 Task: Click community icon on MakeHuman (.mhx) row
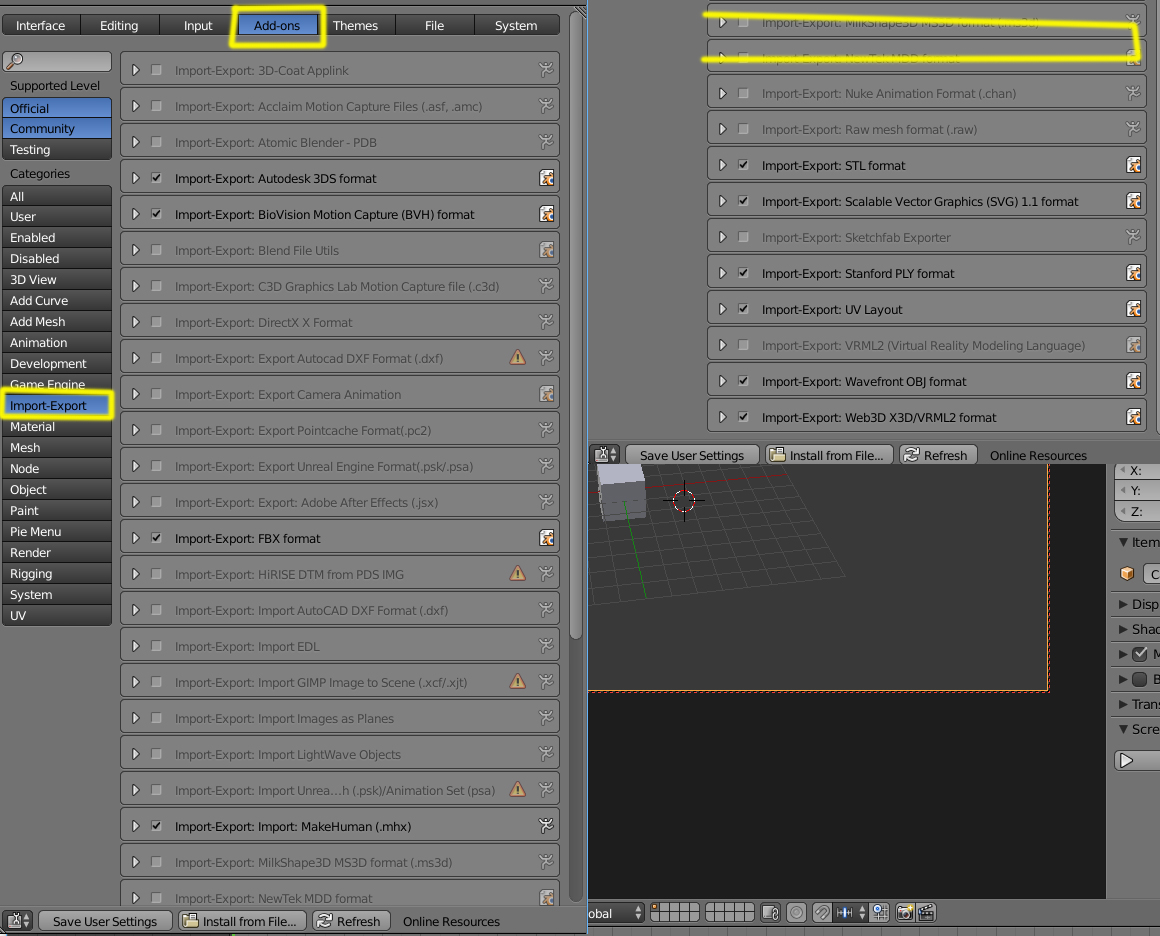click(546, 826)
